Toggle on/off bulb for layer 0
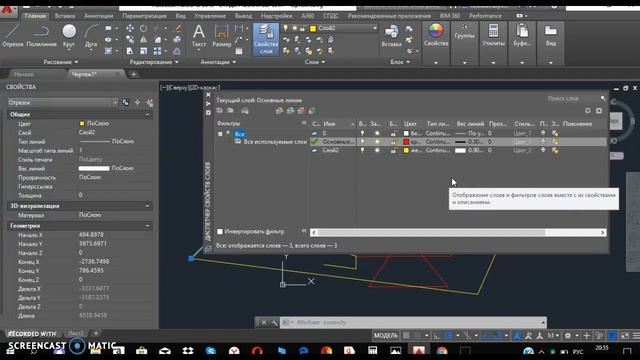Screen dimensions: 640x360 (x=362, y=133)
